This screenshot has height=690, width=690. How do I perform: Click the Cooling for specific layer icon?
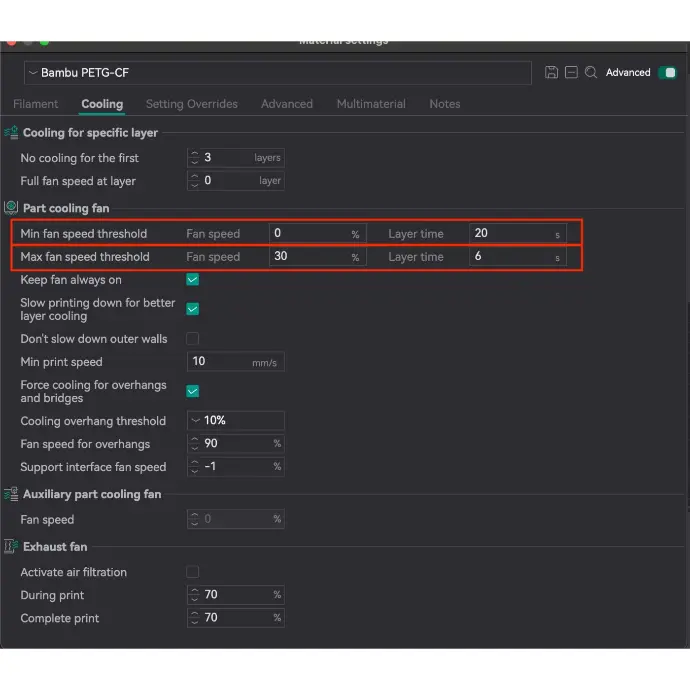(11, 132)
